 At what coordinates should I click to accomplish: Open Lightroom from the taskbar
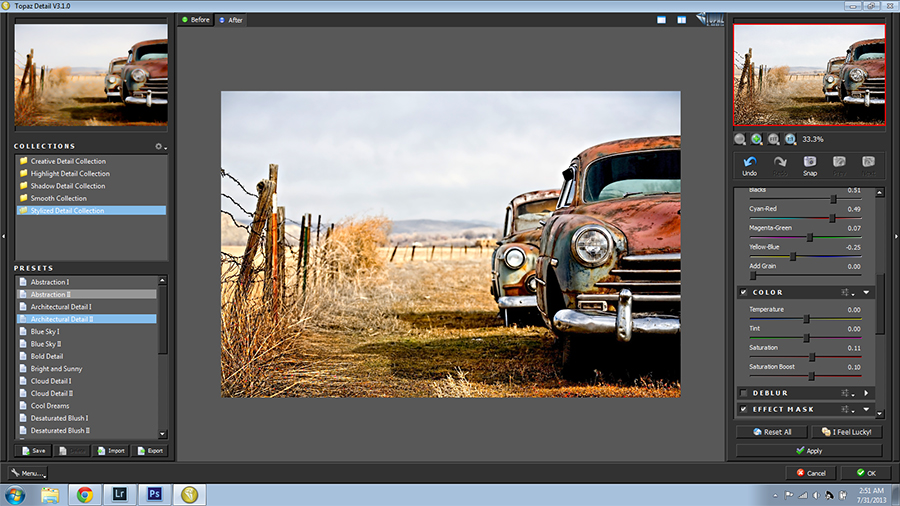tap(121, 493)
